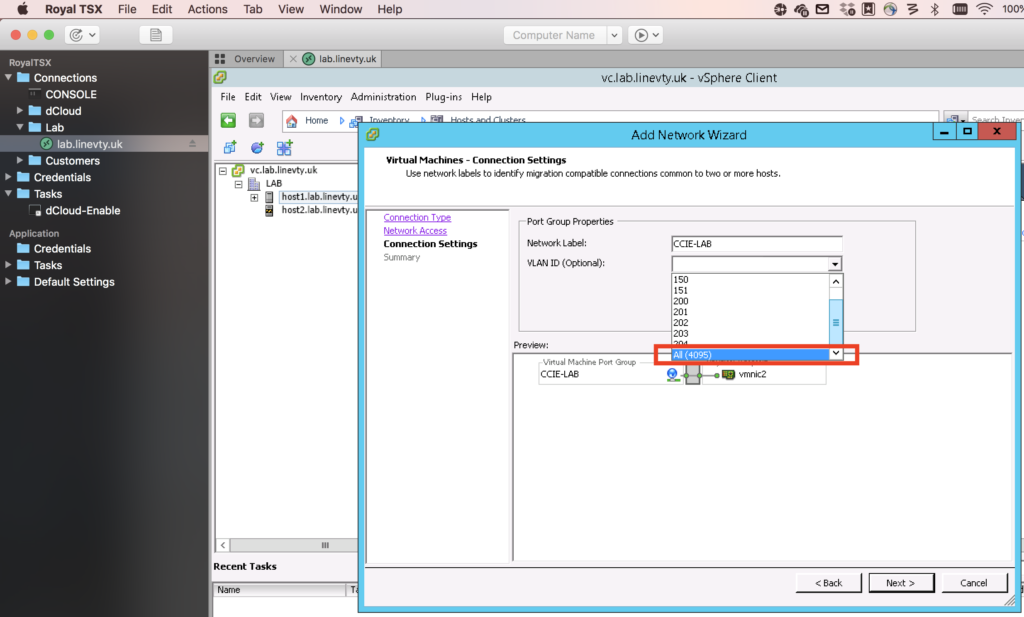
Task: Click the Royal TSX connect play button
Action: pyautogui.click(x=641, y=35)
